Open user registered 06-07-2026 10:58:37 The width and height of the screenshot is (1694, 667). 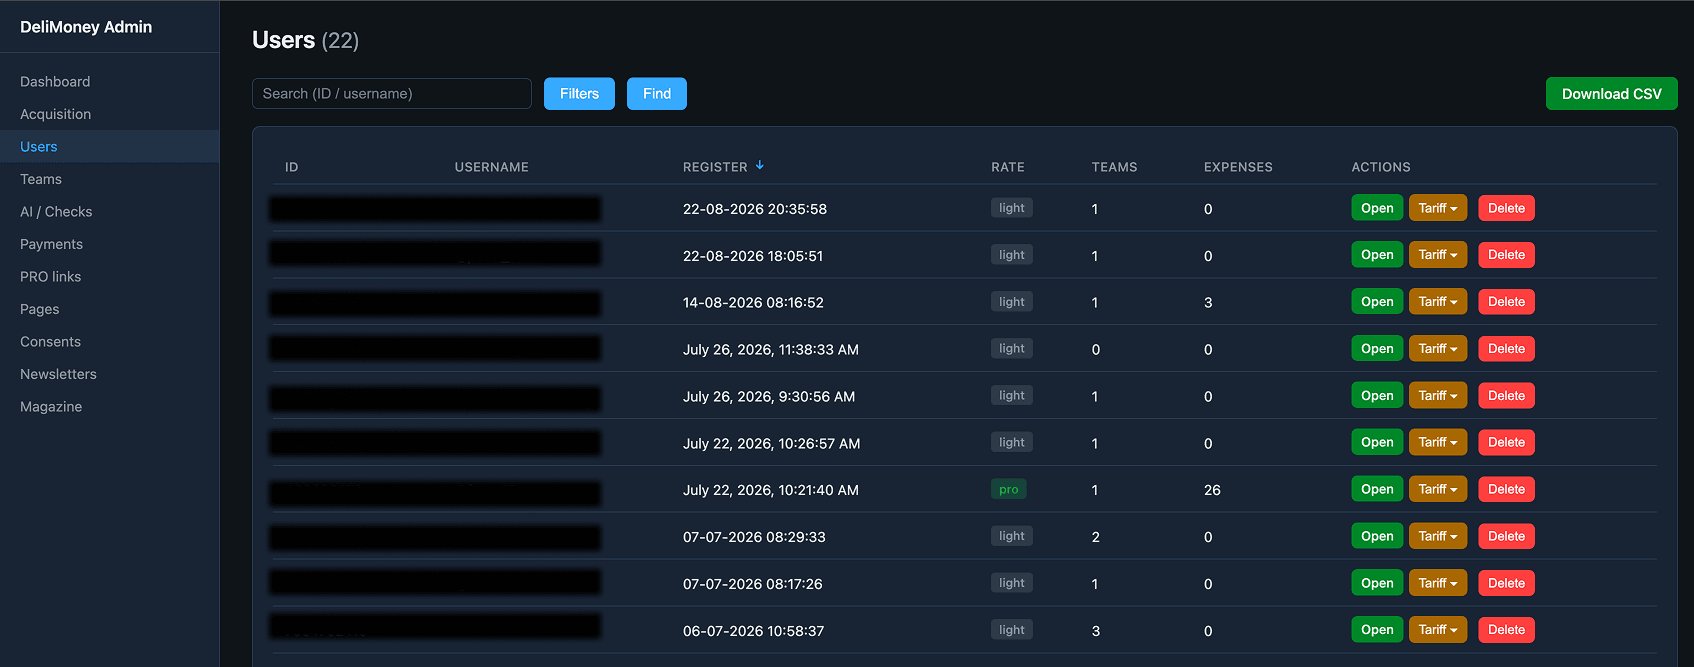point(1377,630)
